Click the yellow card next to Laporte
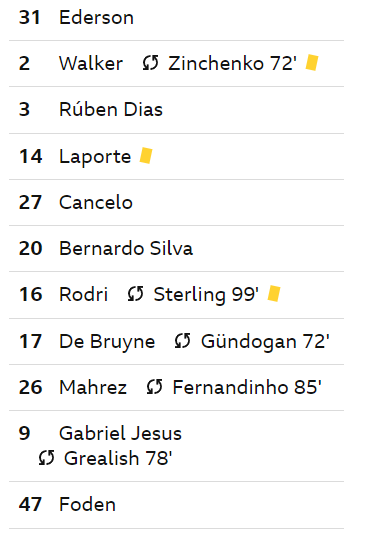 coord(146,156)
